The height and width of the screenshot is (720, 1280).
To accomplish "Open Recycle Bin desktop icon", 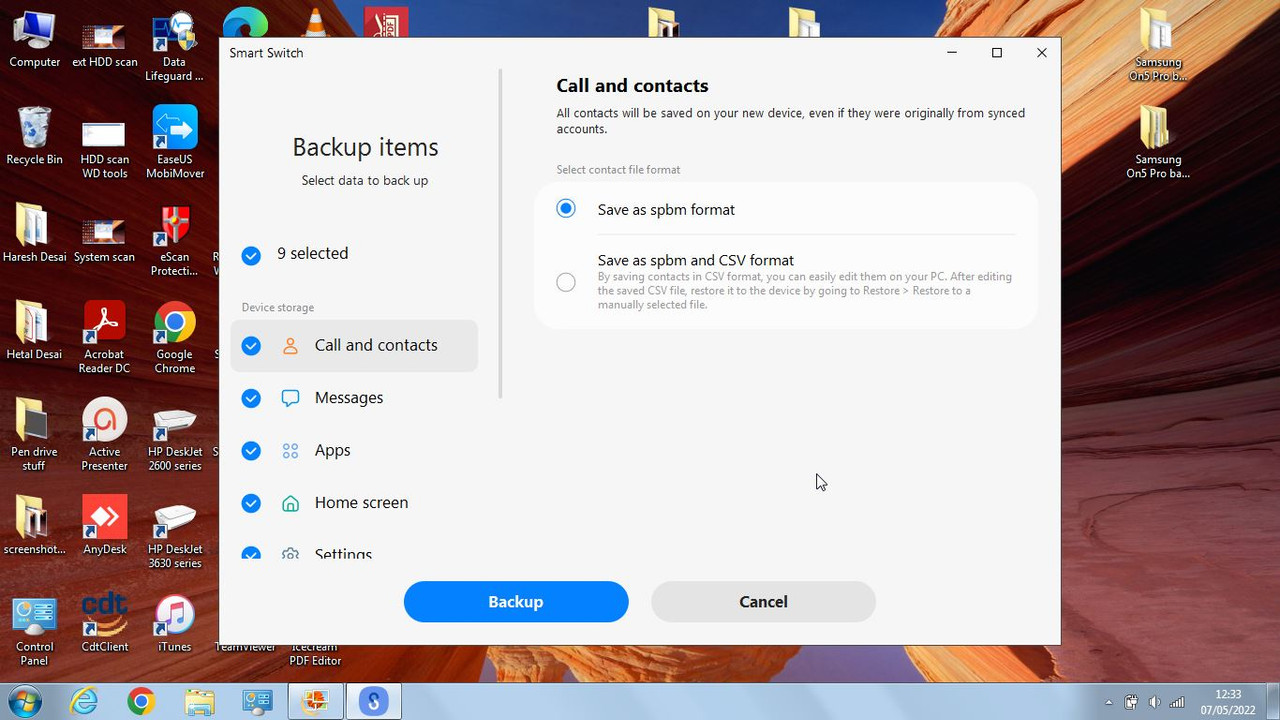I will pyautogui.click(x=35, y=137).
